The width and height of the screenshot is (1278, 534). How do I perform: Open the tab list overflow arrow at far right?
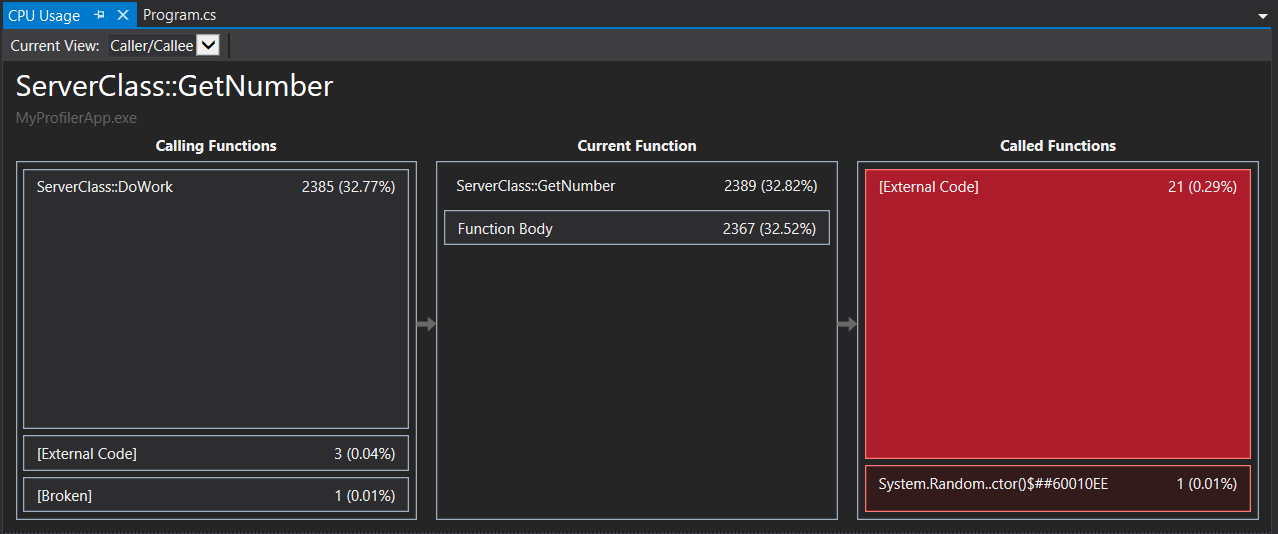coord(1262,17)
